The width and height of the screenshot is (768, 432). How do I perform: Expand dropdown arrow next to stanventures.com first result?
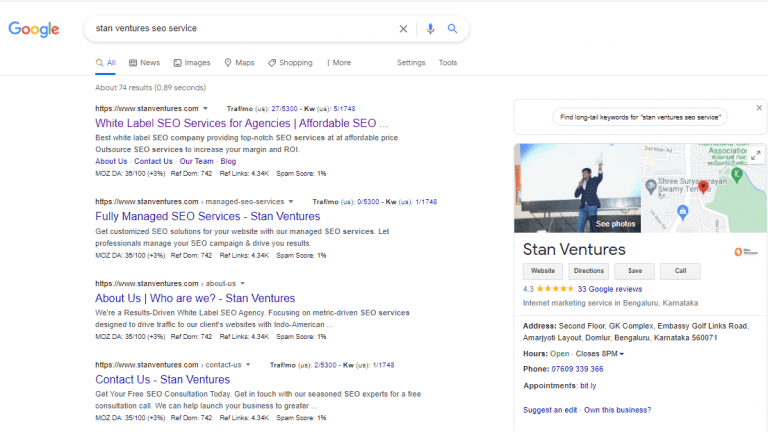[x=205, y=109]
